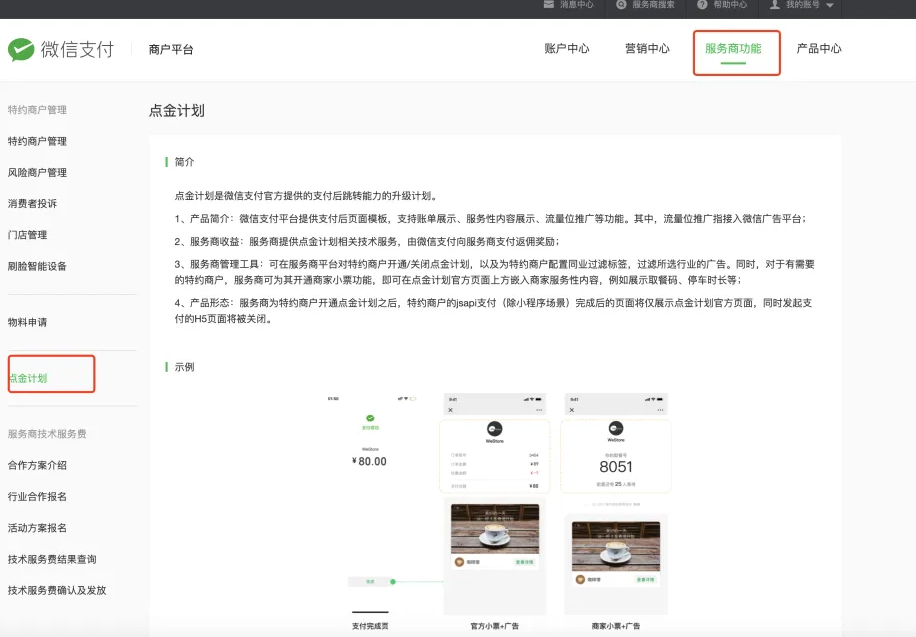Click the green payment success checkmark icon
This screenshot has height=637, width=916.
coord(370,418)
